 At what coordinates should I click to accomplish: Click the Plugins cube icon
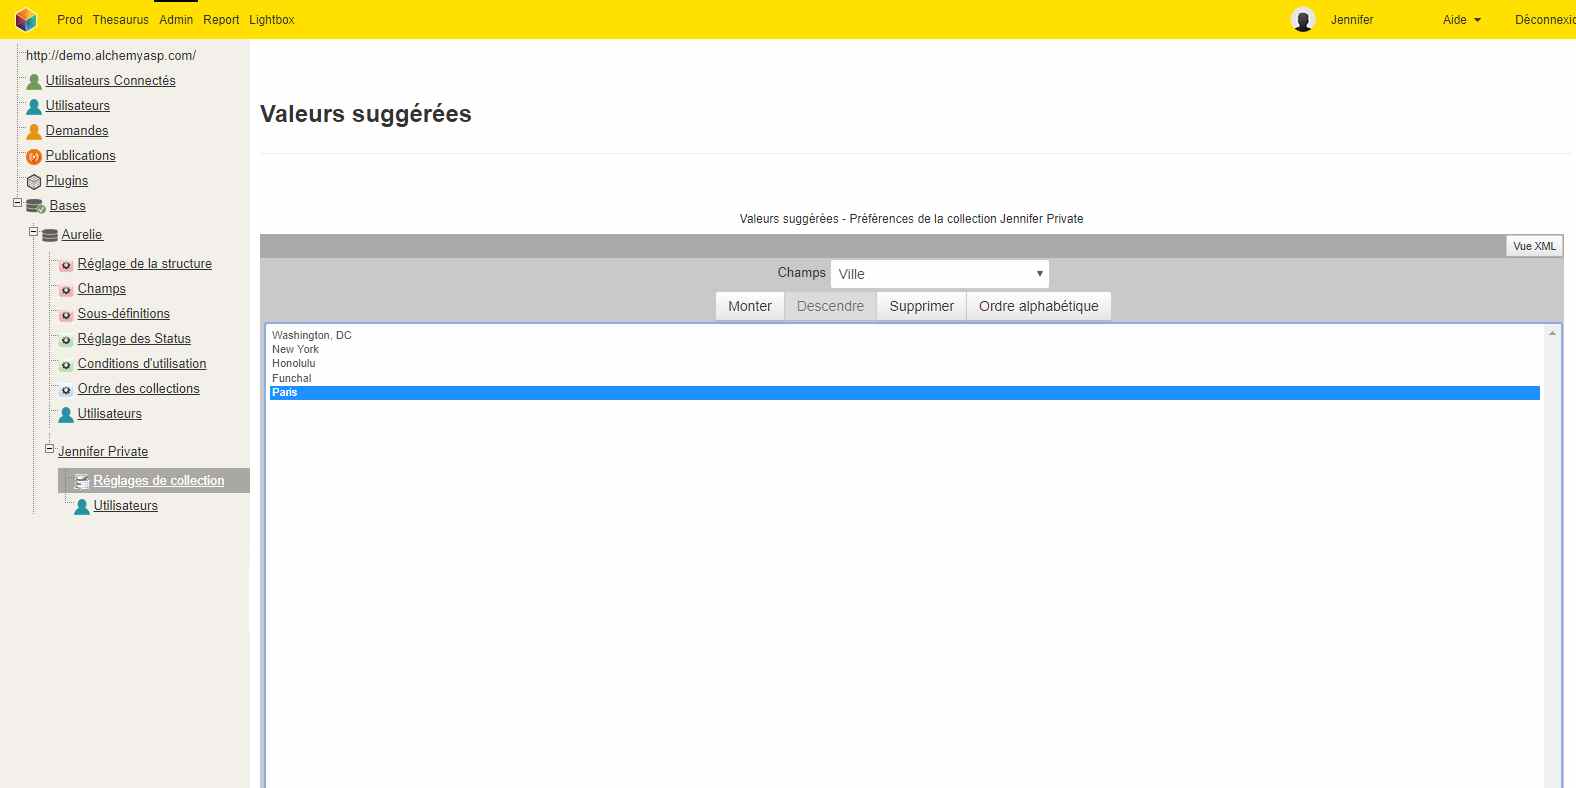(x=34, y=182)
